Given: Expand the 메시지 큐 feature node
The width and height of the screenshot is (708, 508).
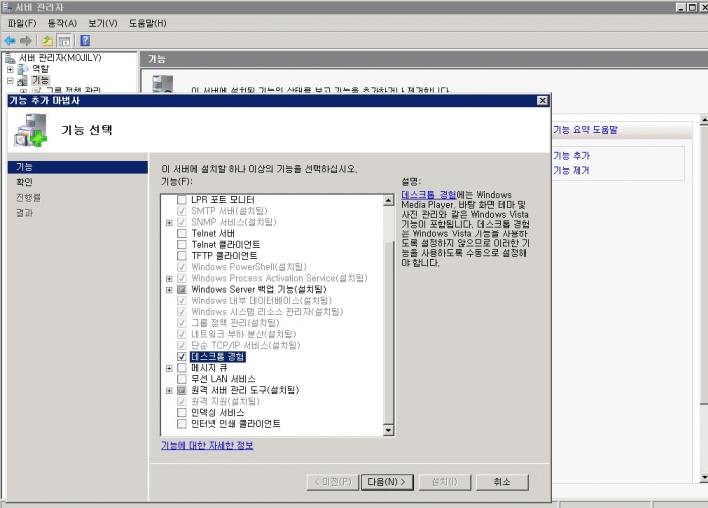Looking at the screenshot, I should pos(169,368).
